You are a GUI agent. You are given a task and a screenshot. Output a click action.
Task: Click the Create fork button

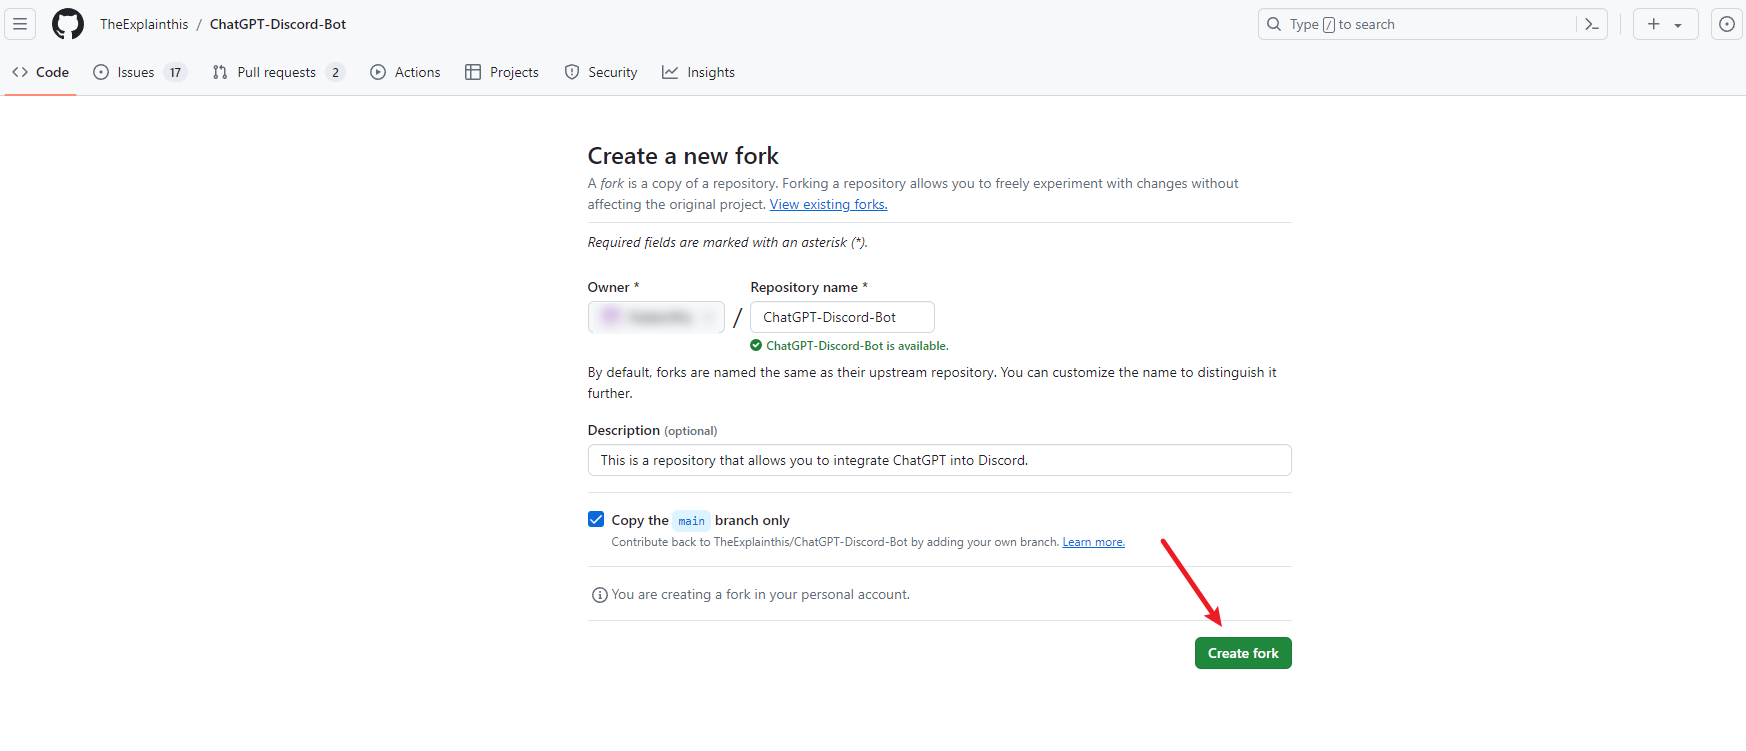coord(1243,653)
